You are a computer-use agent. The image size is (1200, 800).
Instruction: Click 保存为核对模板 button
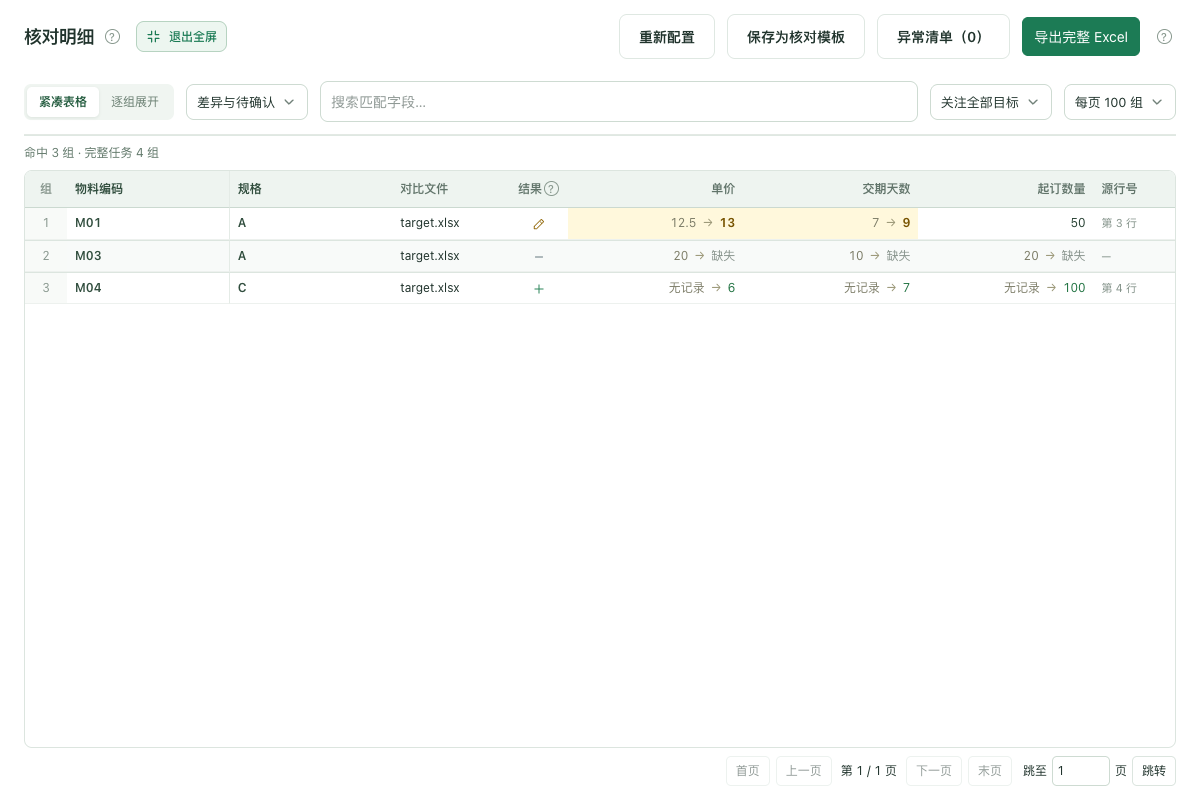coord(796,37)
